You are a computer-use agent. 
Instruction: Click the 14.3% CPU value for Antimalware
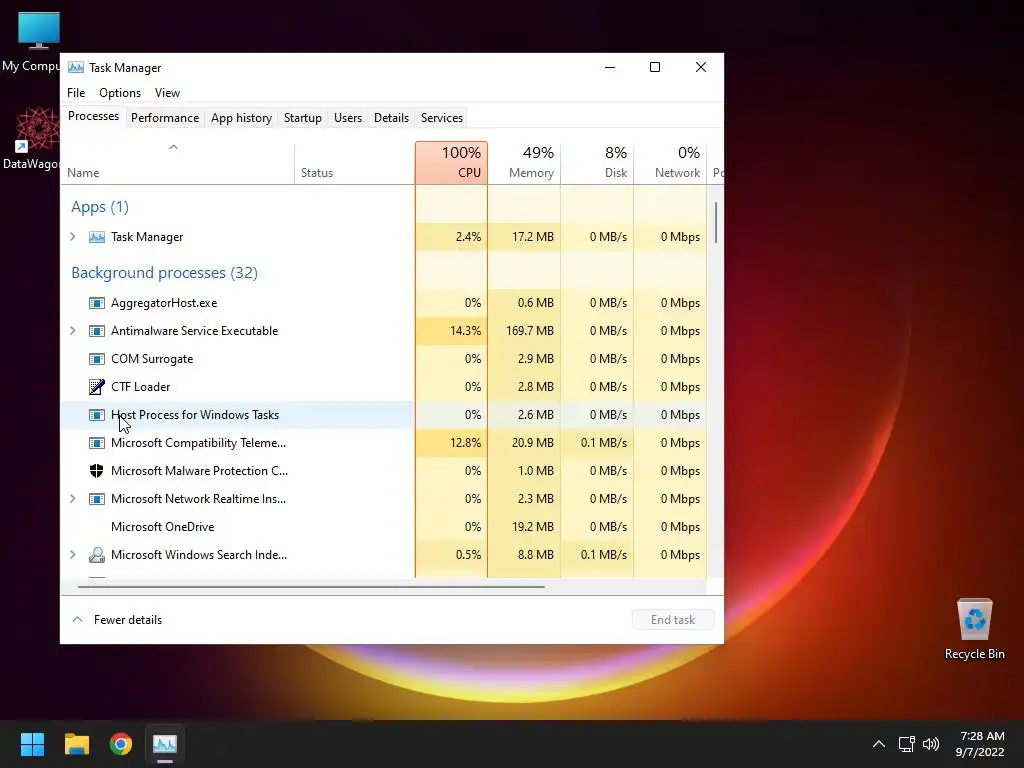(466, 331)
